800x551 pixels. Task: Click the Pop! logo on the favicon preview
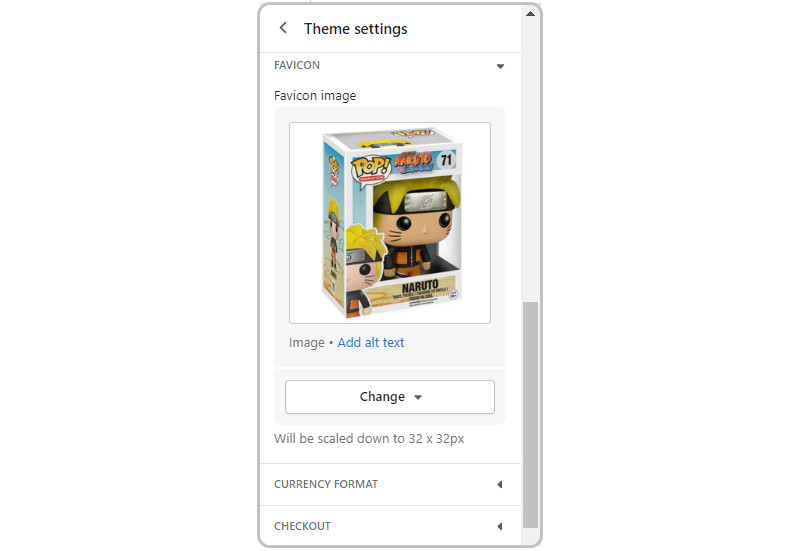pyautogui.click(x=371, y=170)
